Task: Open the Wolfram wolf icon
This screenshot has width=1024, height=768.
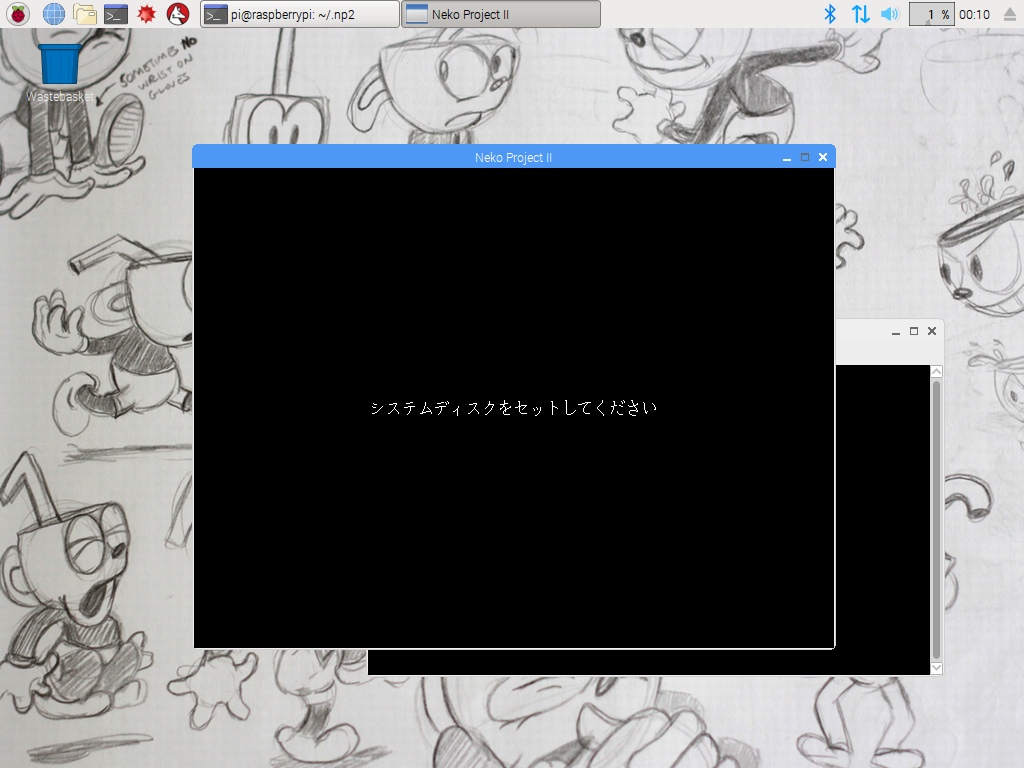Action: [178, 14]
